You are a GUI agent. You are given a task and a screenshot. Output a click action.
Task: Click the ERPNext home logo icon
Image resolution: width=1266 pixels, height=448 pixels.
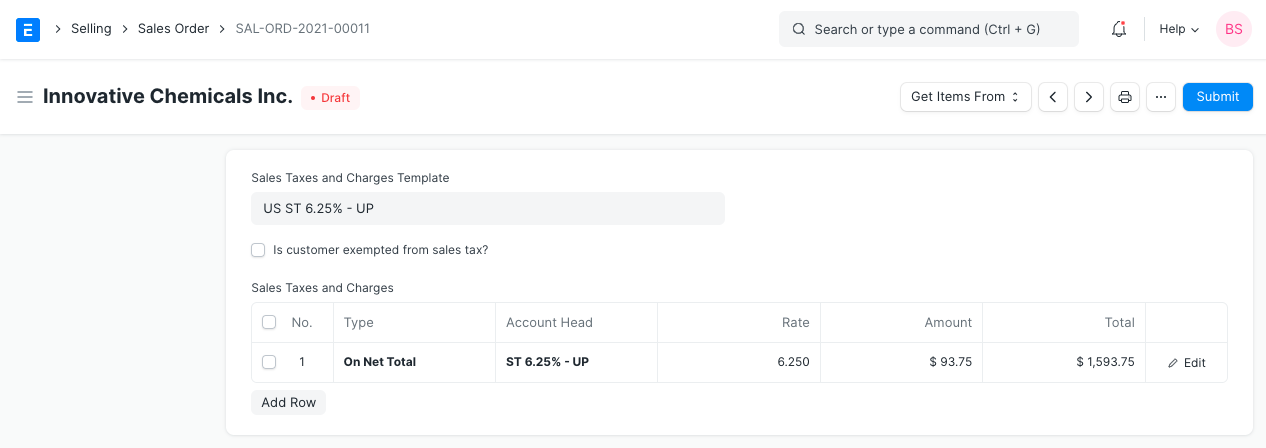tap(28, 30)
